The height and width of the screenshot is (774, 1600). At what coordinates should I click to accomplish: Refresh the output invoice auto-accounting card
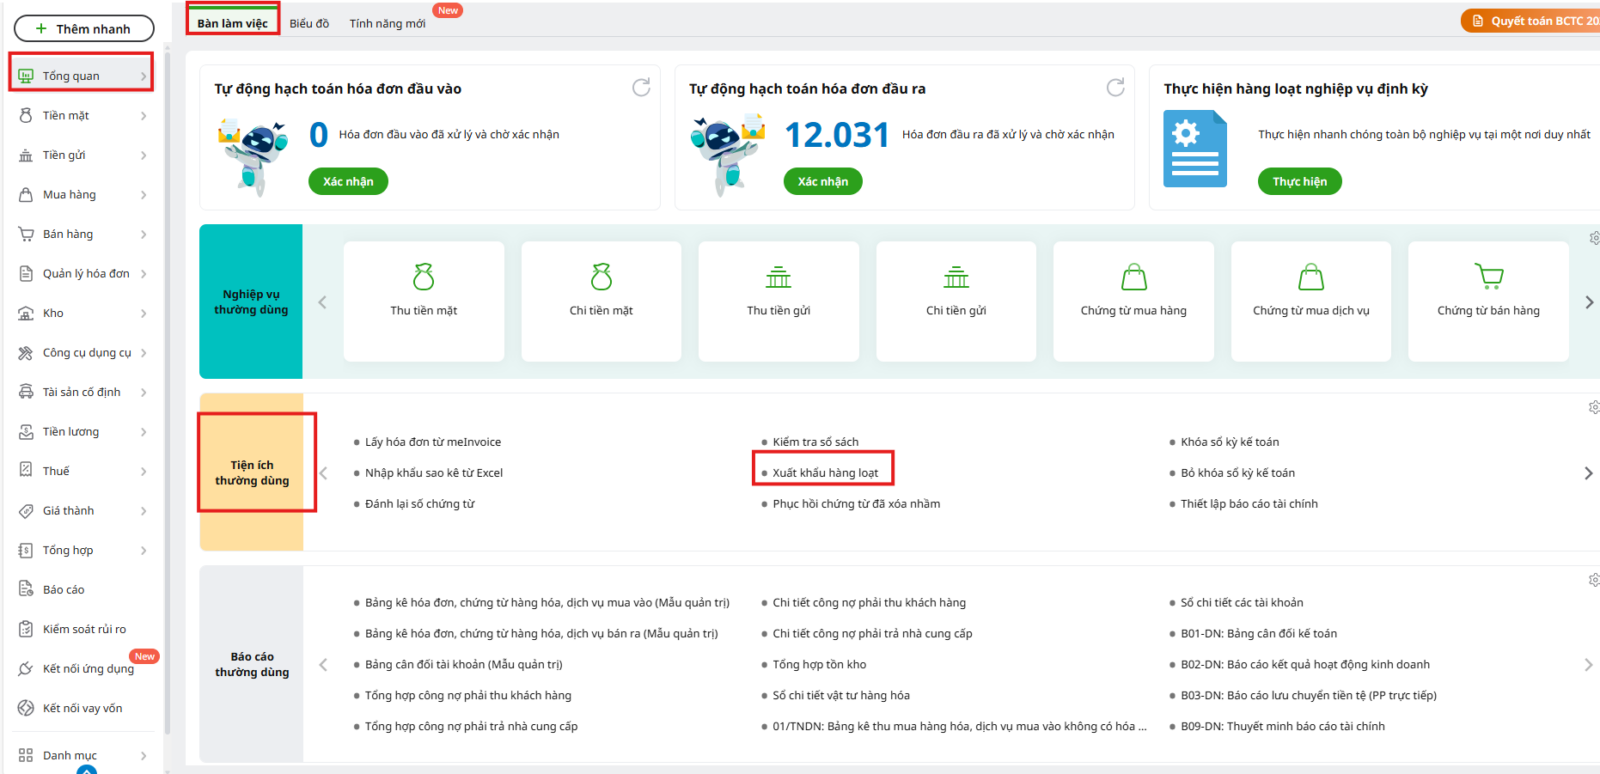pyautogui.click(x=1115, y=88)
